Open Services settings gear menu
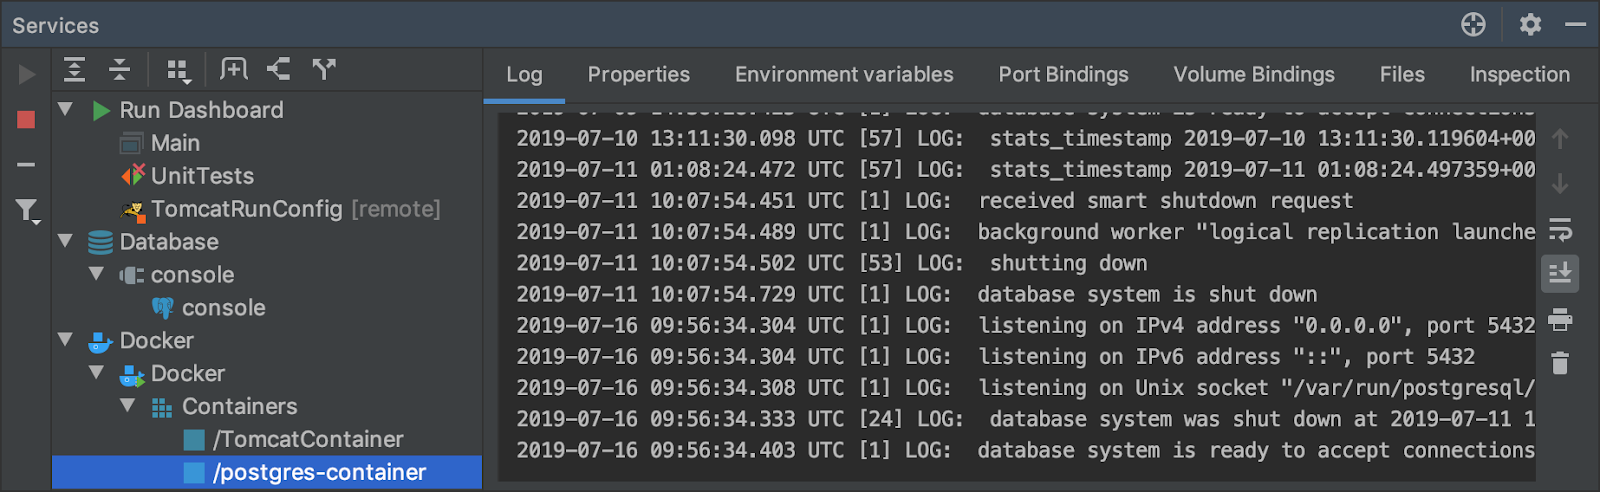Viewport: 1600px width, 492px height. point(1530,24)
